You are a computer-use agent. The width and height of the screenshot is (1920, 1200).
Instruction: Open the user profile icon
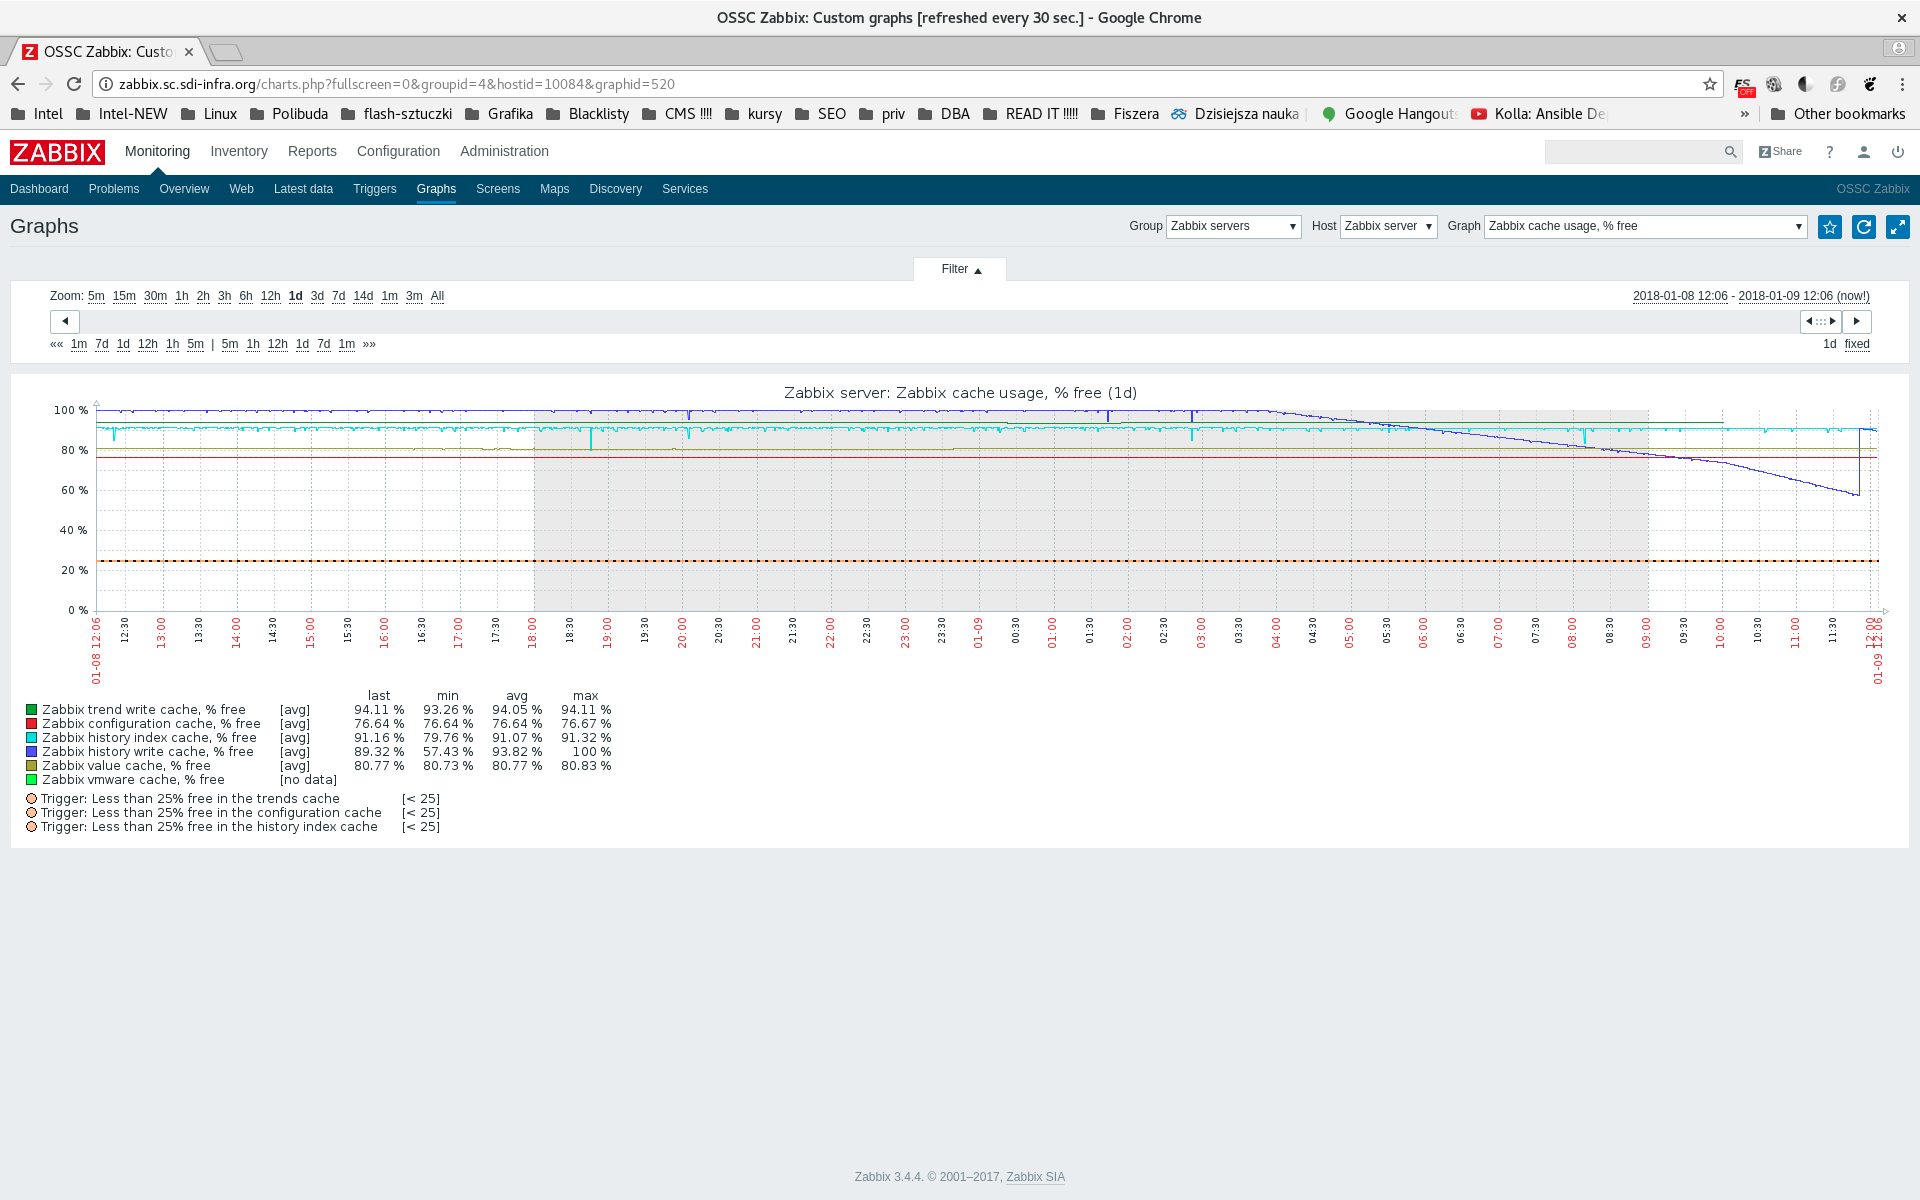coord(1864,152)
